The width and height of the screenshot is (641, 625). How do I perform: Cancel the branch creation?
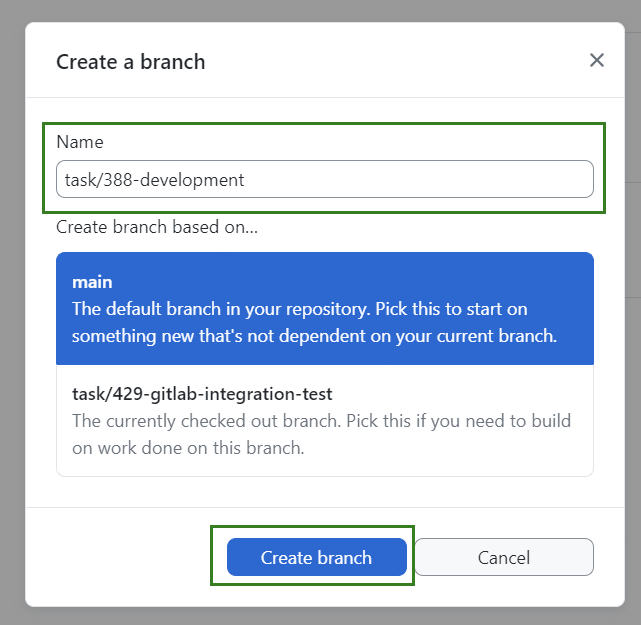504,557
